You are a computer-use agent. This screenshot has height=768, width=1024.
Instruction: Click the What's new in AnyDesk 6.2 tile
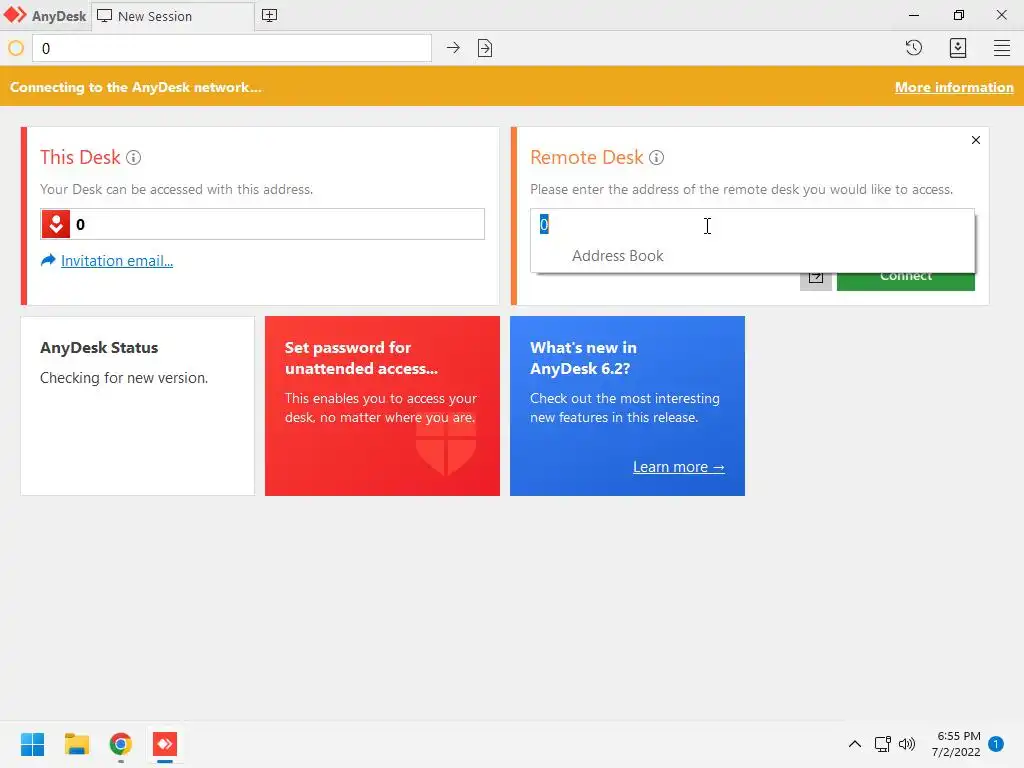tap(627, 406)
